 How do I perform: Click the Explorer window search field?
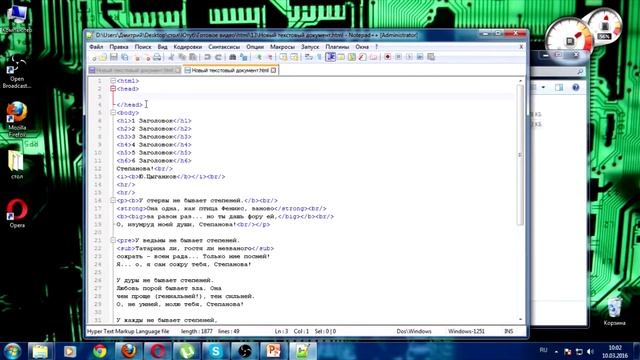[557, 71]
